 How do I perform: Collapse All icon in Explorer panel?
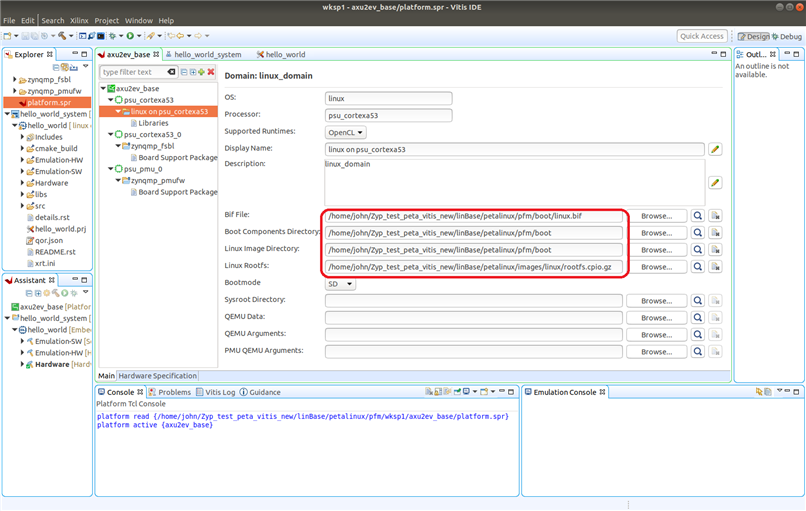coord(56,67)
